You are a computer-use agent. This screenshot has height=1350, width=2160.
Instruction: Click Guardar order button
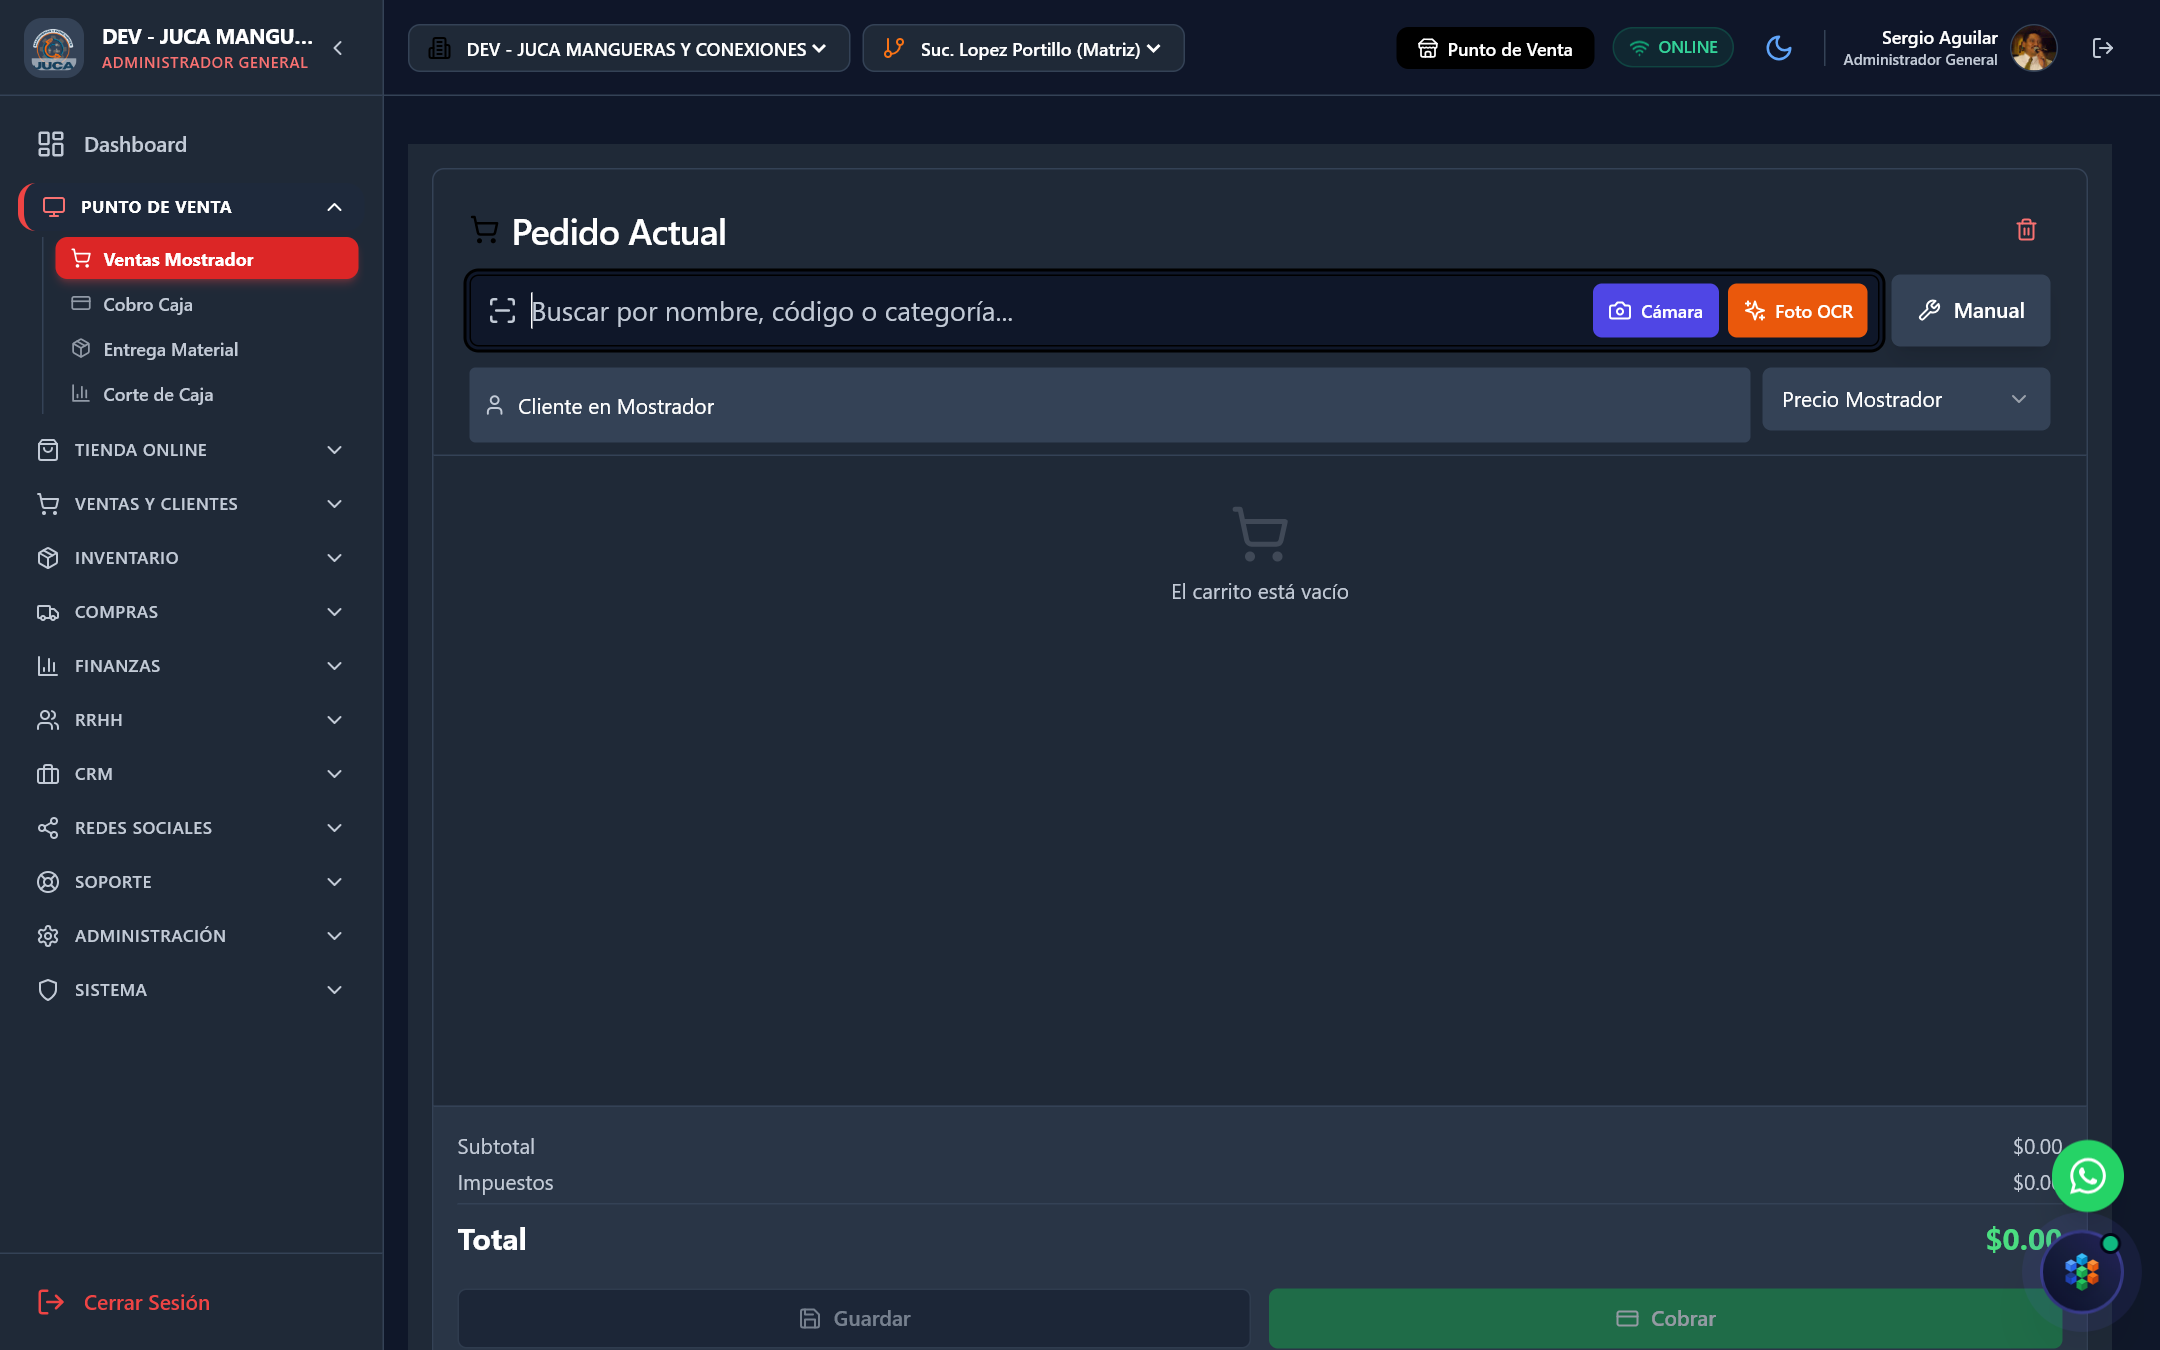pos(854,1318)
